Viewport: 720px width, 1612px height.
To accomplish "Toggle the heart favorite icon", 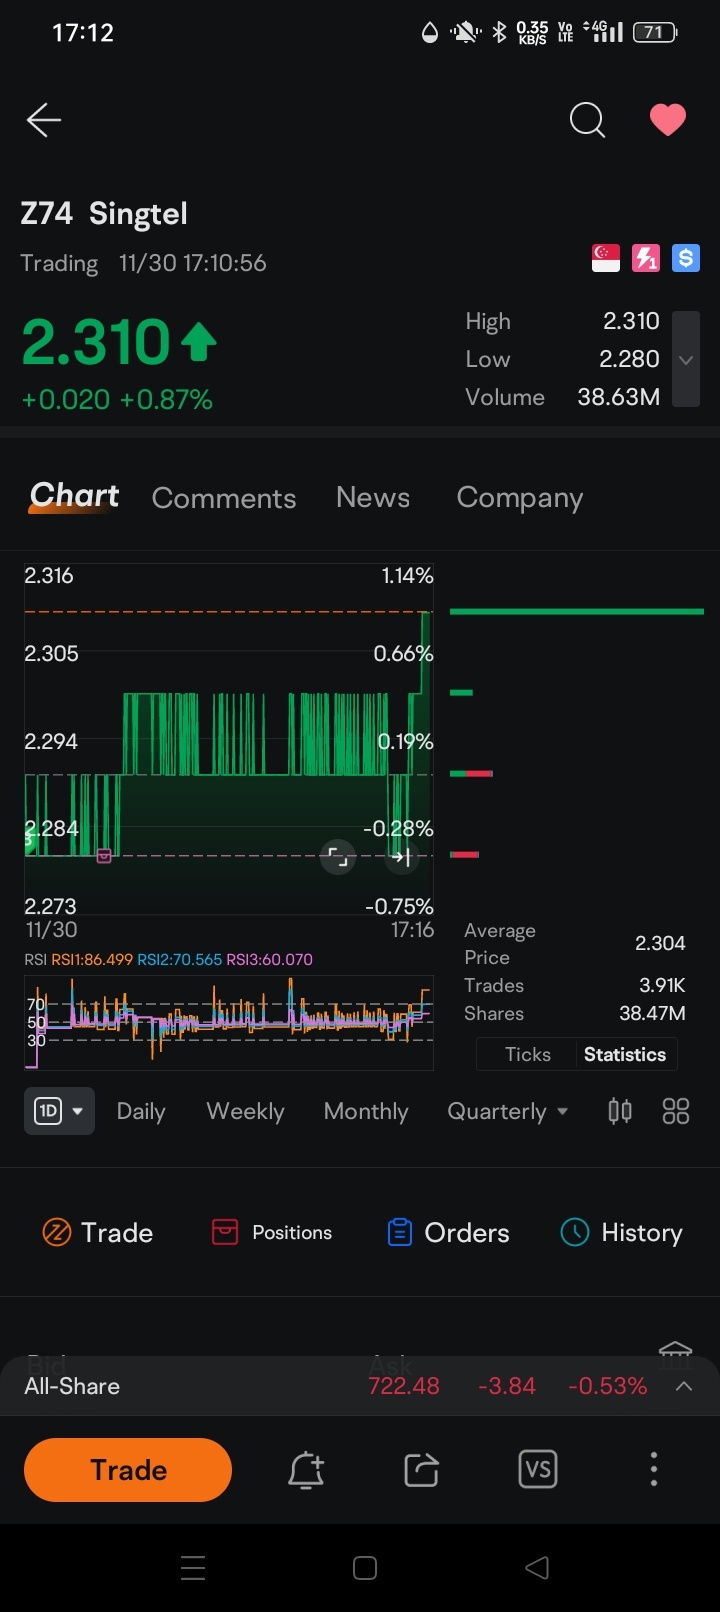I will pyautogui.click(x=668, y=120).
